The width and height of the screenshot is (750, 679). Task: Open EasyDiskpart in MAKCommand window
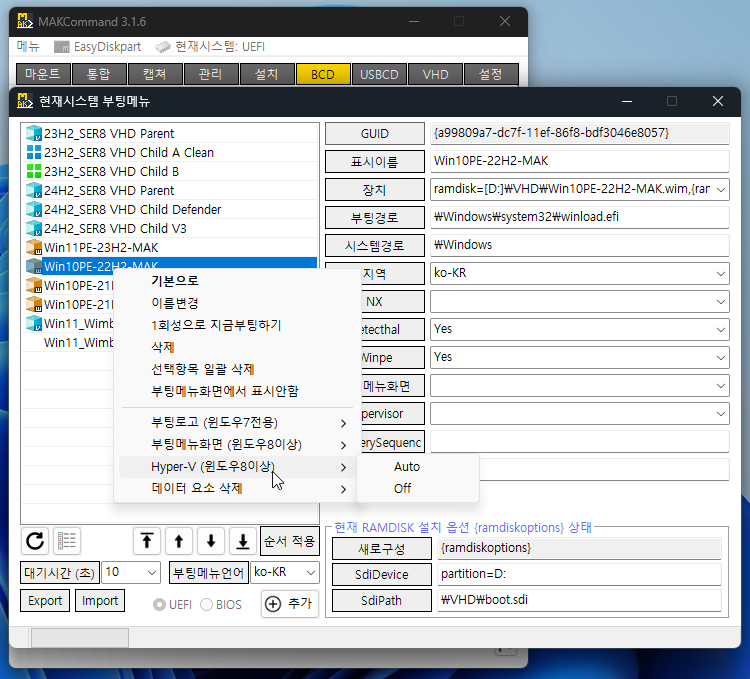pos(98,47)
